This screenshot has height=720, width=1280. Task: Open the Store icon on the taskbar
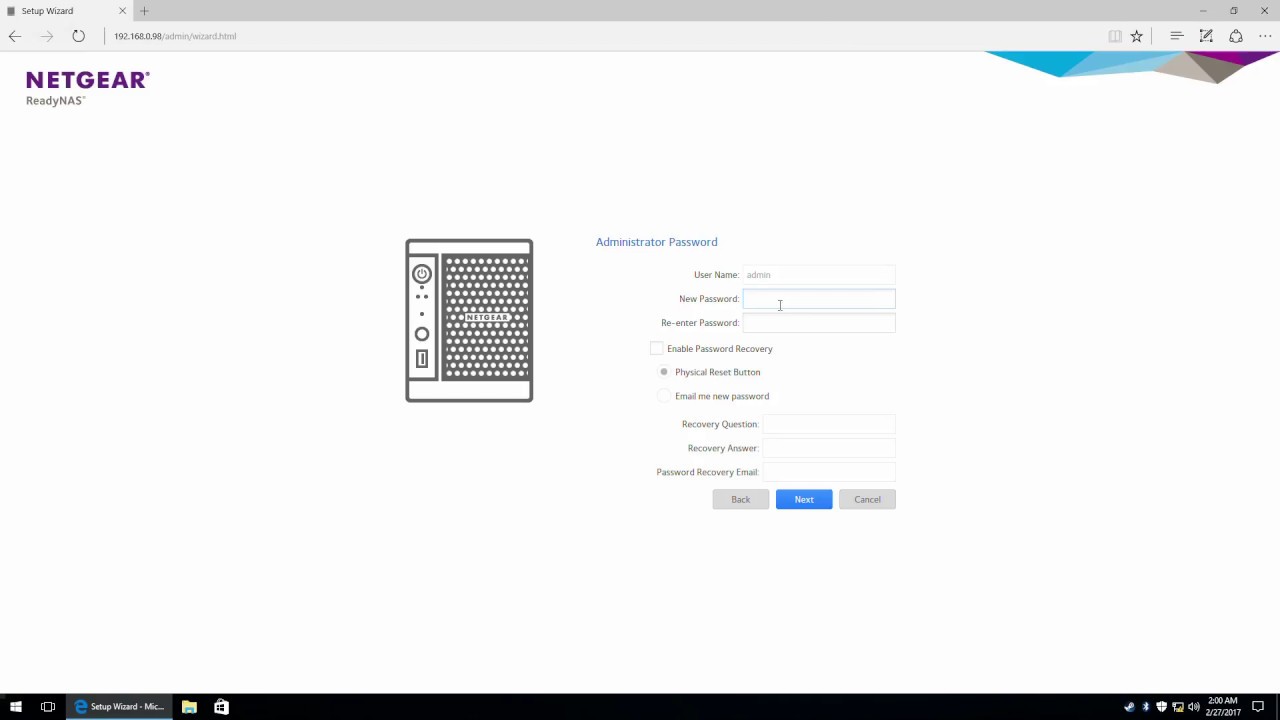tap(221, 707)
